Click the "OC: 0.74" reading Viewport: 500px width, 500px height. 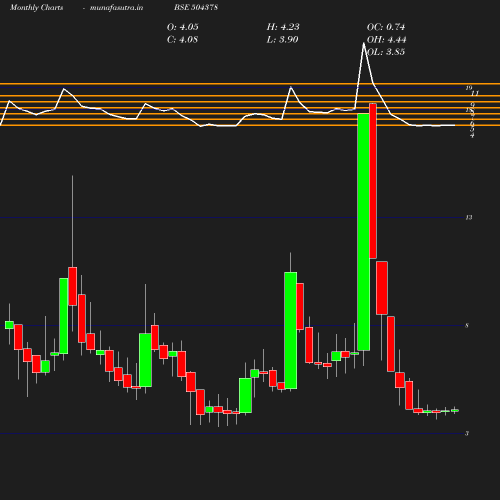(386, 27)
